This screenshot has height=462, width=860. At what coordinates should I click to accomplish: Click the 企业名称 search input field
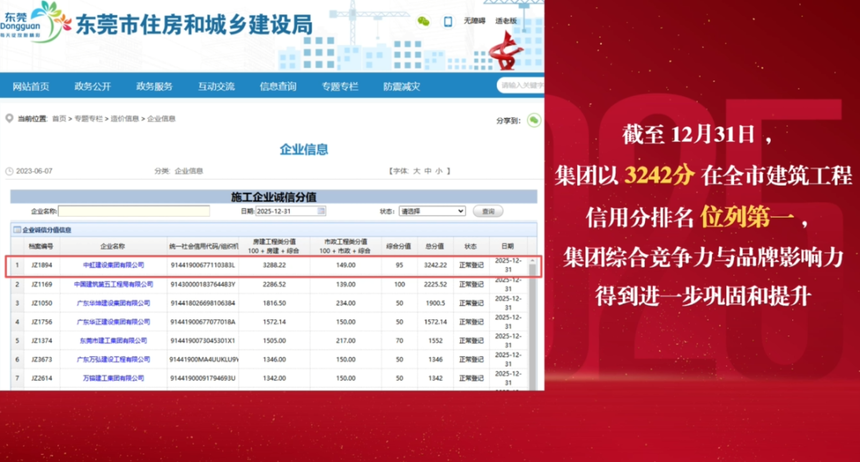pyautogui.click(x=134, y=211)
